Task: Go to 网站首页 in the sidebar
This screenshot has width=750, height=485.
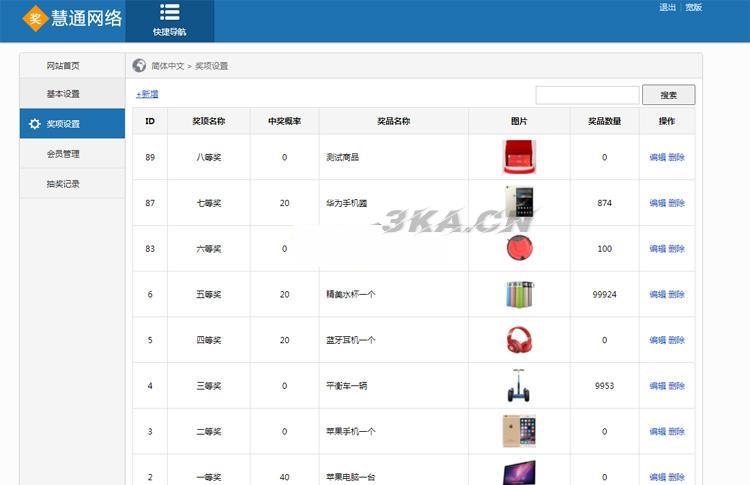Action: coord(63,66)
